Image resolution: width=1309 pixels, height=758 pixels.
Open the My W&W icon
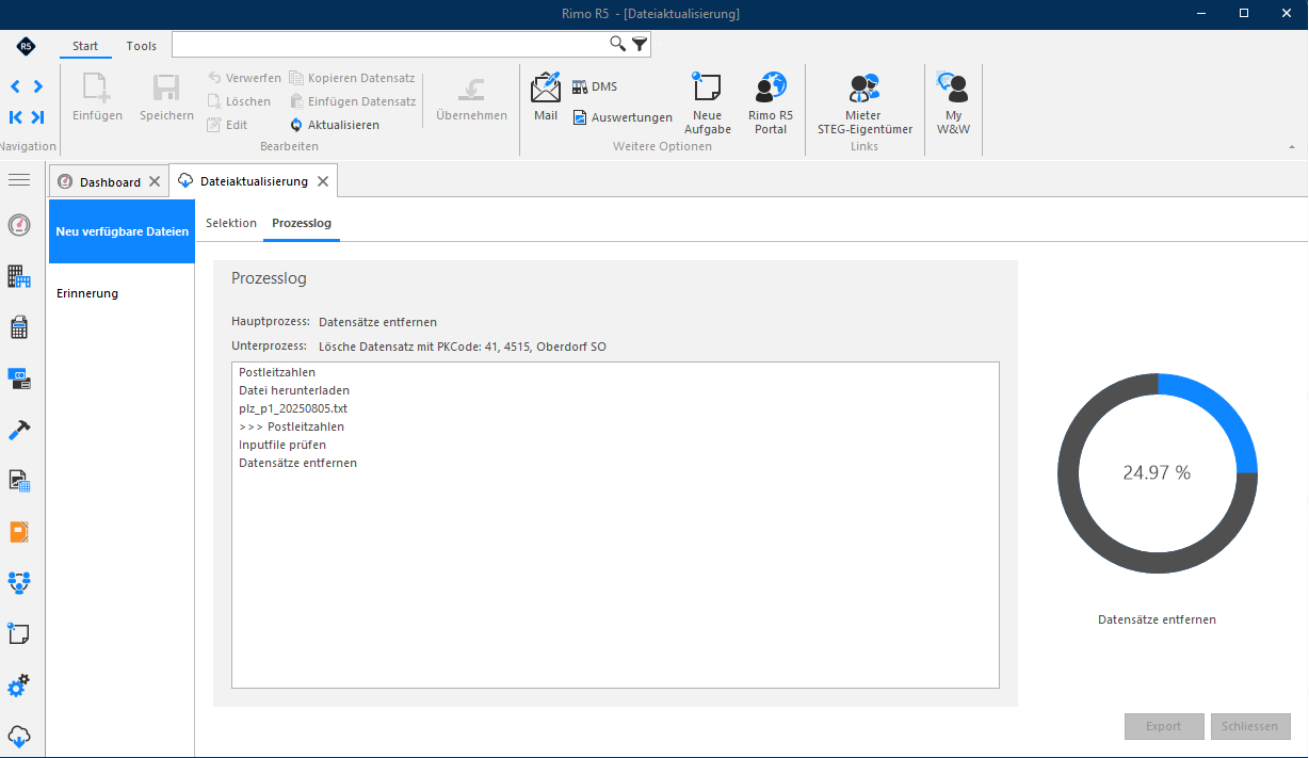[x=953, y=103]
